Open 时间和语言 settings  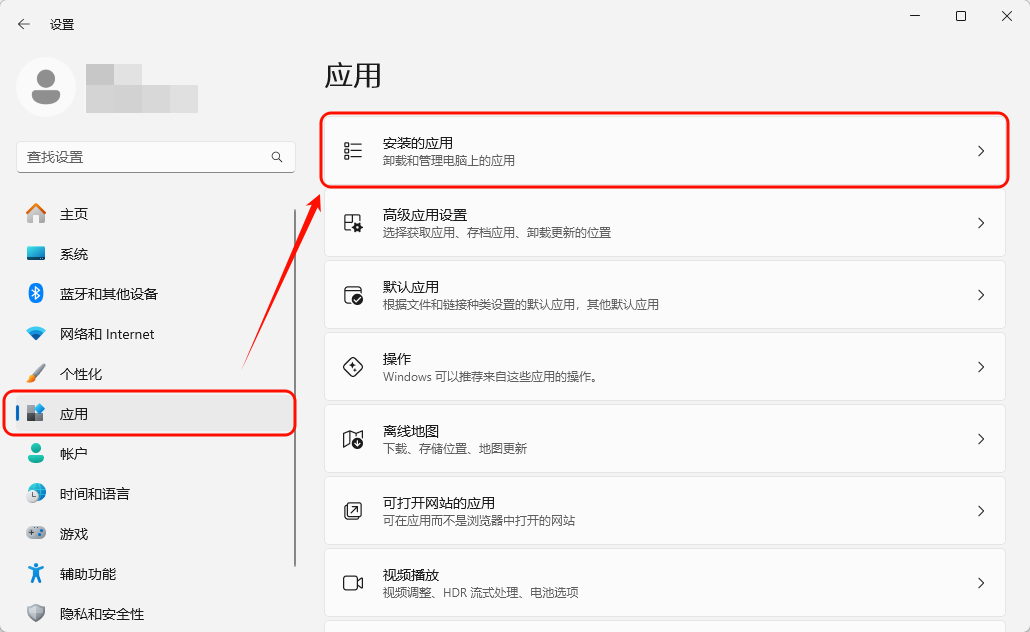155,493
